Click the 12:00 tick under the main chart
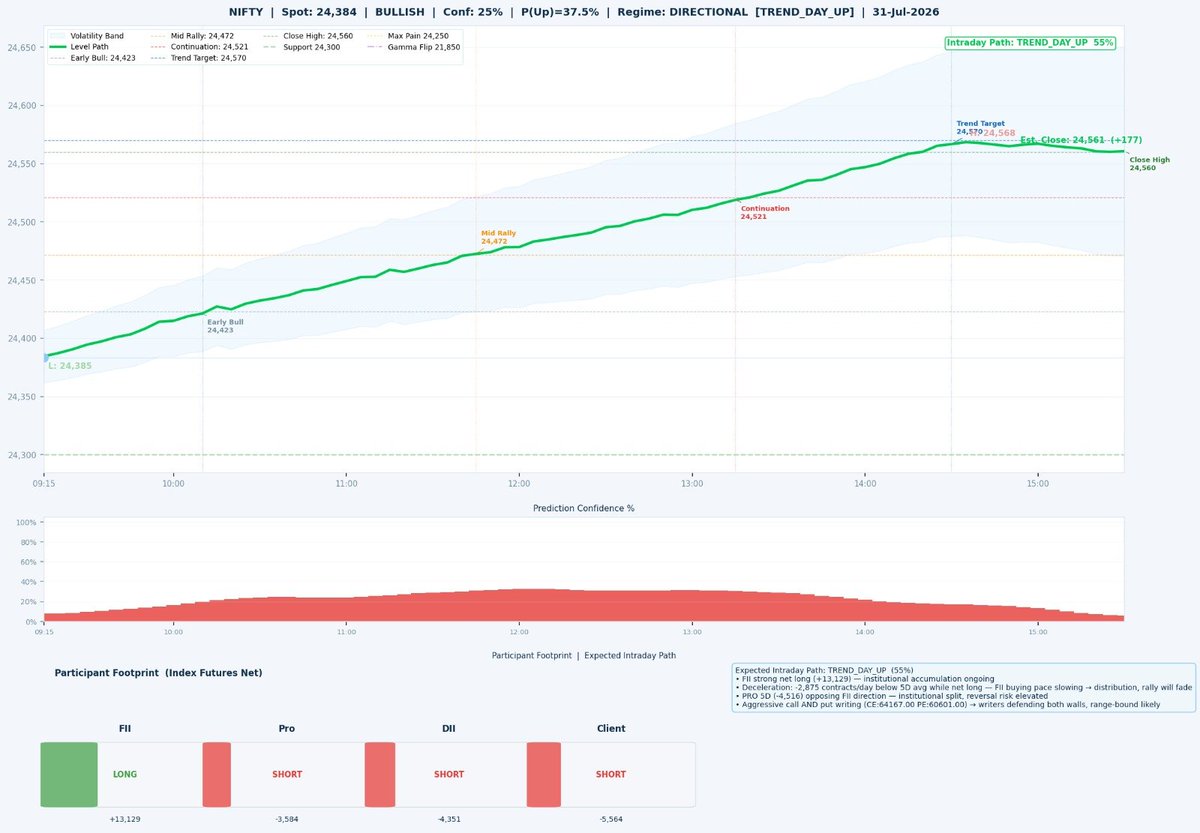The image size is (1200, 833). (x=519, y=483)
